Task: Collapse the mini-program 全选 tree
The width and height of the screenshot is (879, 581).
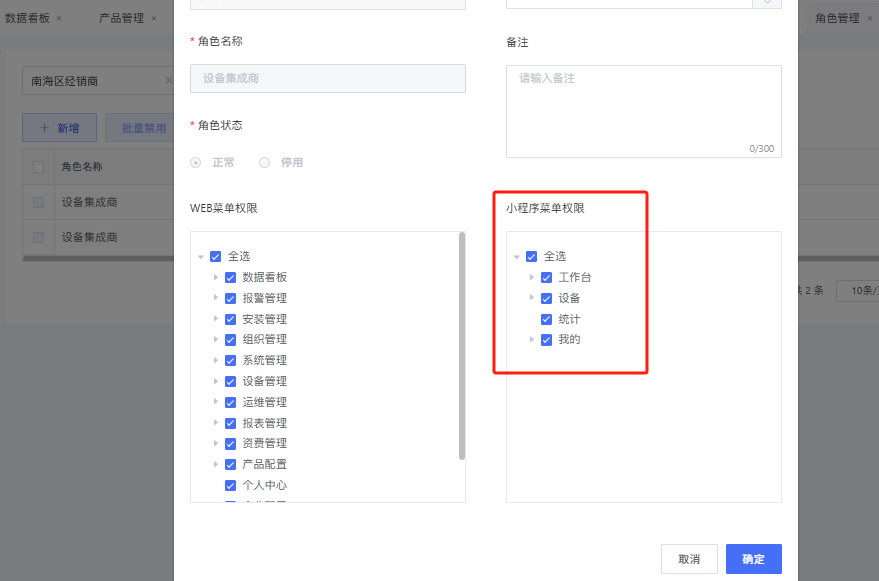Action: tap(516, 257)
